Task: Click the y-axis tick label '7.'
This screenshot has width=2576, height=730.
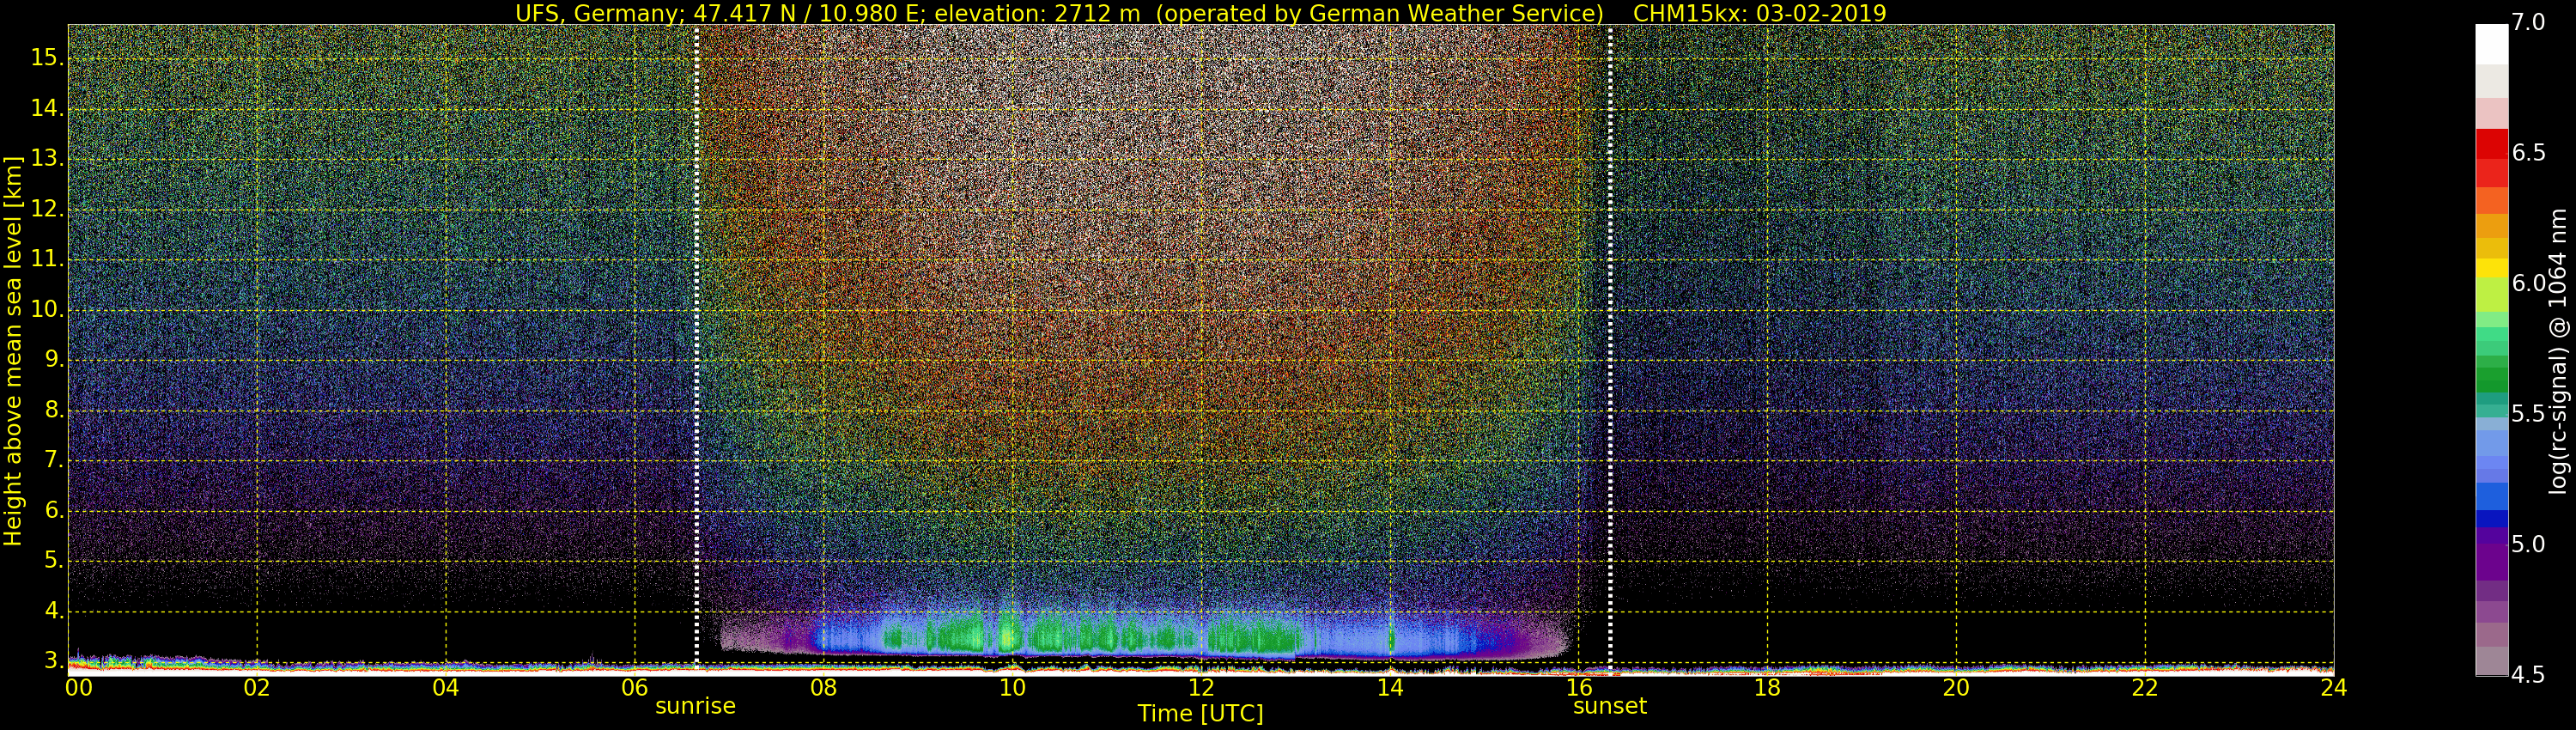Action: [54, 460]
